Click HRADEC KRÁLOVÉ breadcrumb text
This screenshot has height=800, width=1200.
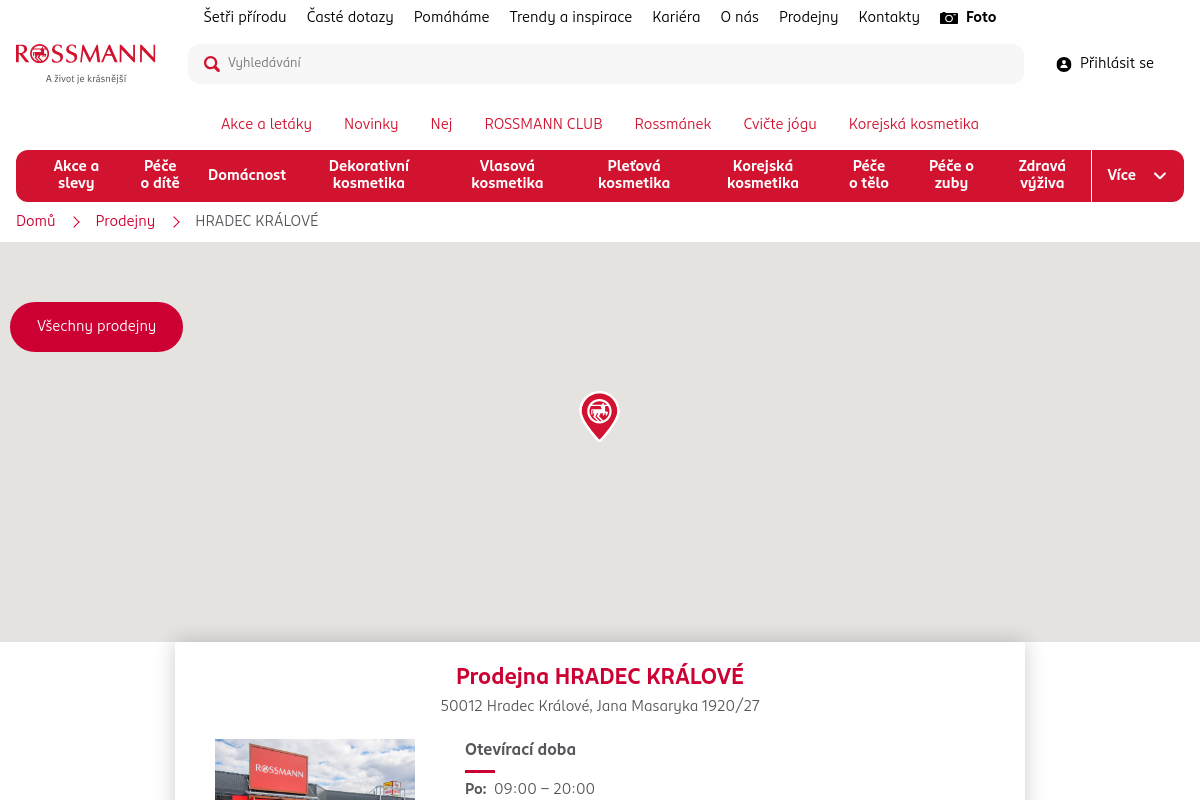tap(257, 221)
